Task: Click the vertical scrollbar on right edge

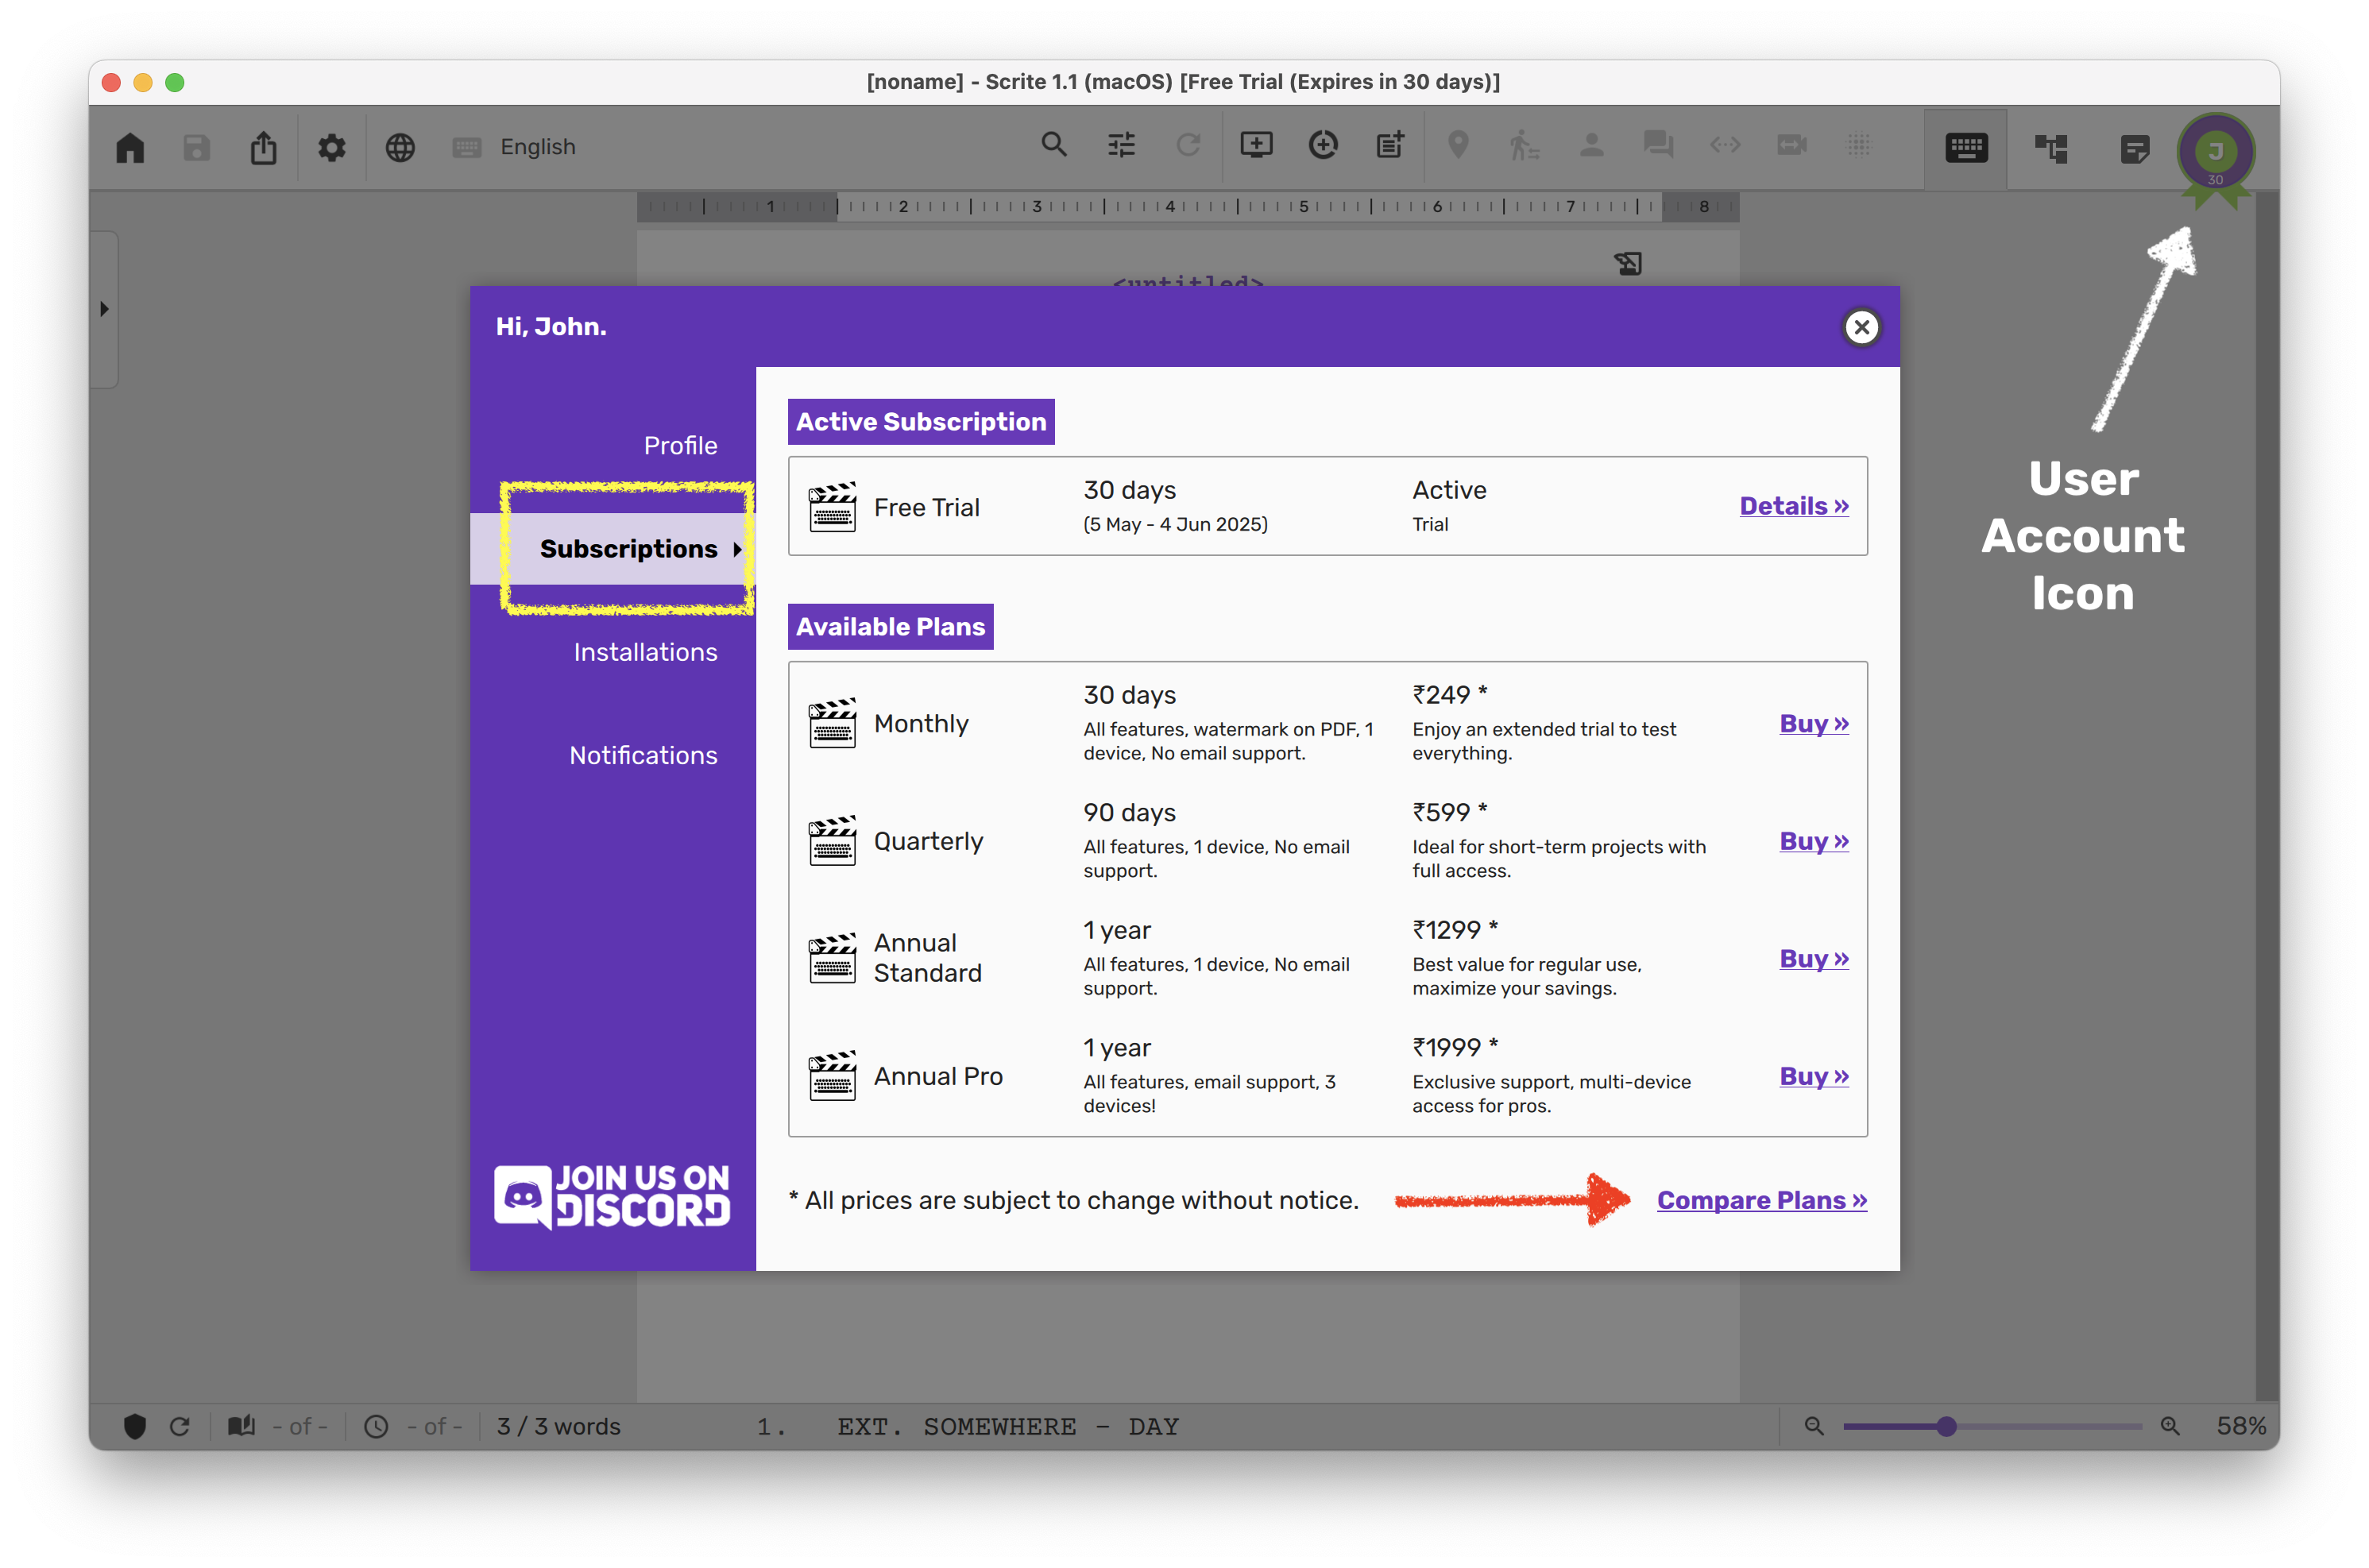Action: click(x=2267, y=796)
